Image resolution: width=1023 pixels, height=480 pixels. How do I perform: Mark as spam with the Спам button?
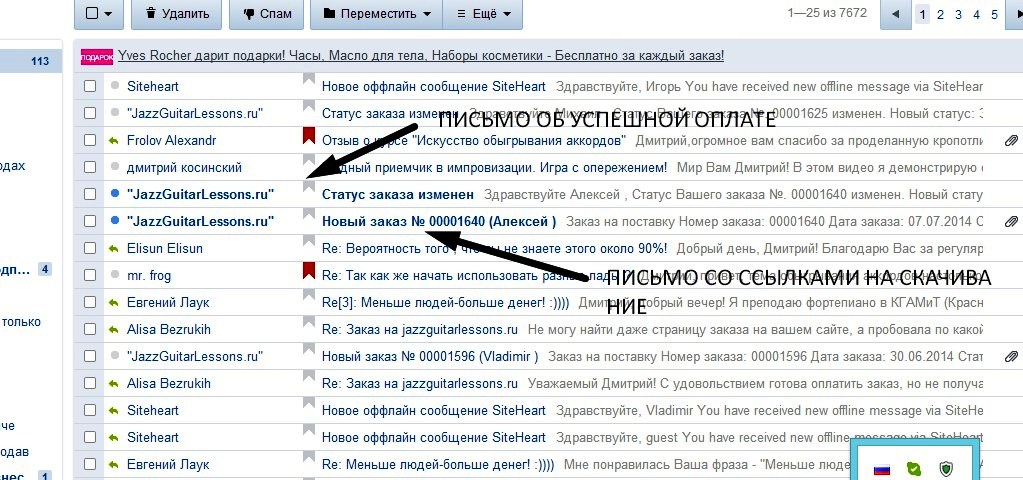click(268, 14)
